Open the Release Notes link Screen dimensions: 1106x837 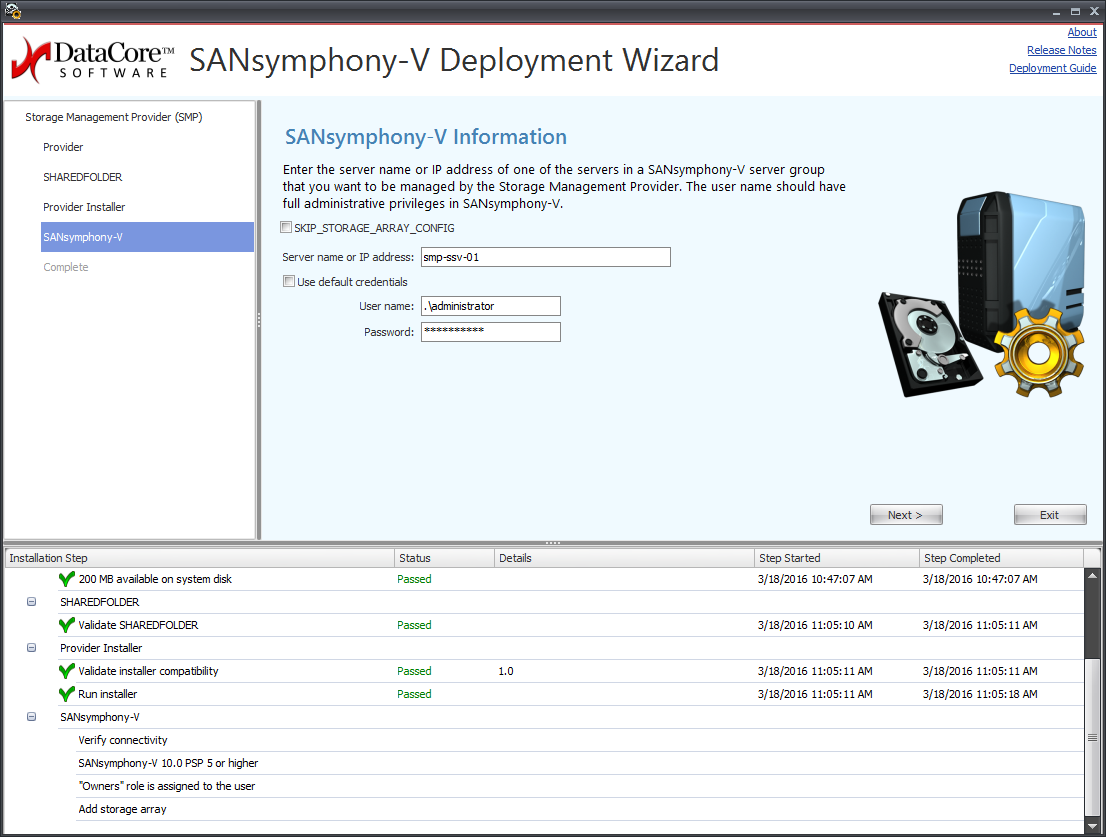[x=1061, y=50]
